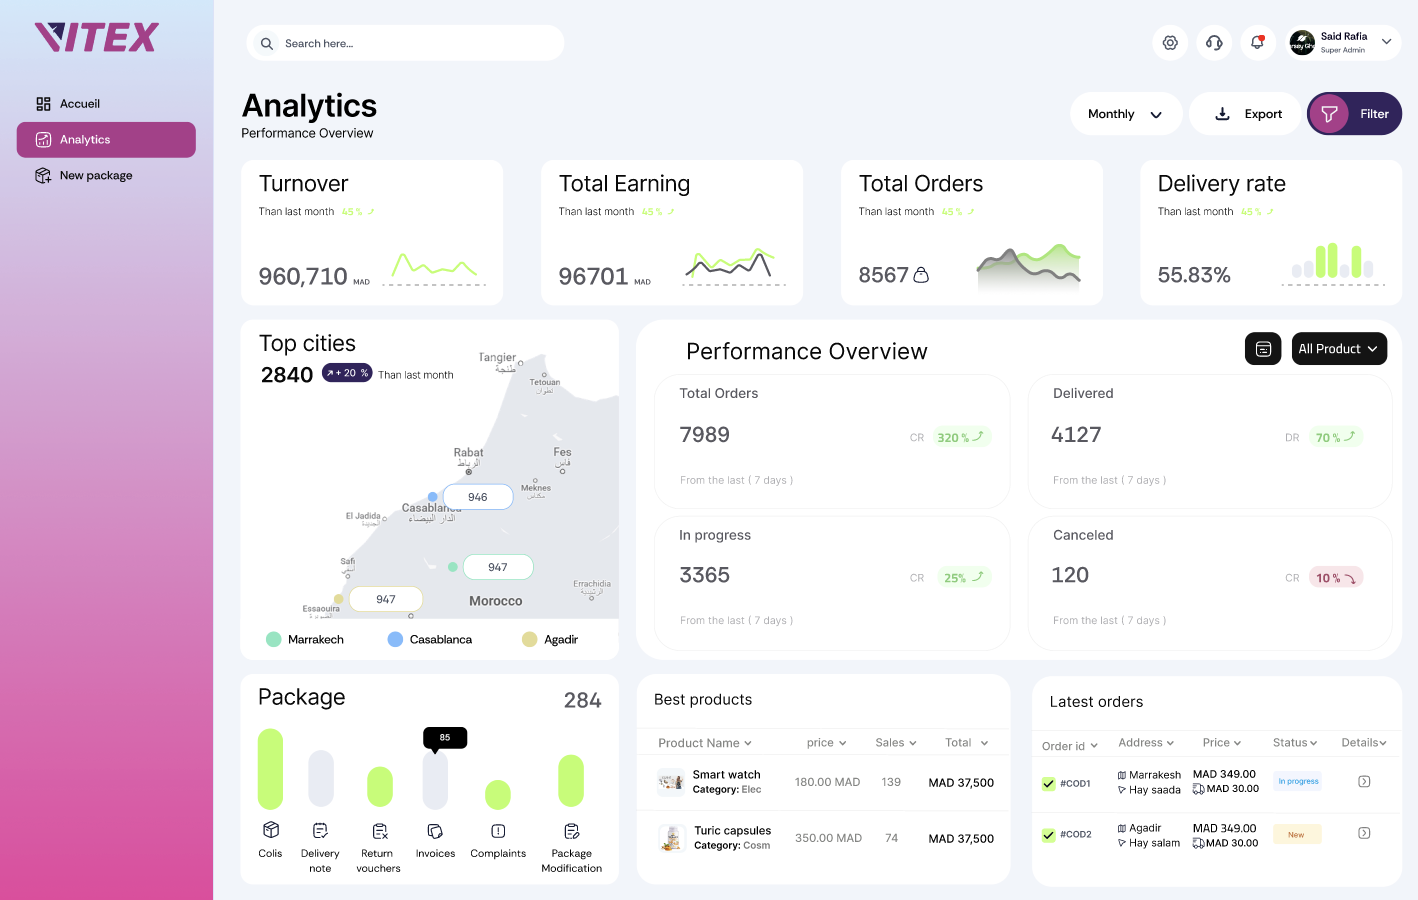1418x900 pixels.
Task: Uncheck the #COD1 order checkbox
Action: tap(1046, 782)
